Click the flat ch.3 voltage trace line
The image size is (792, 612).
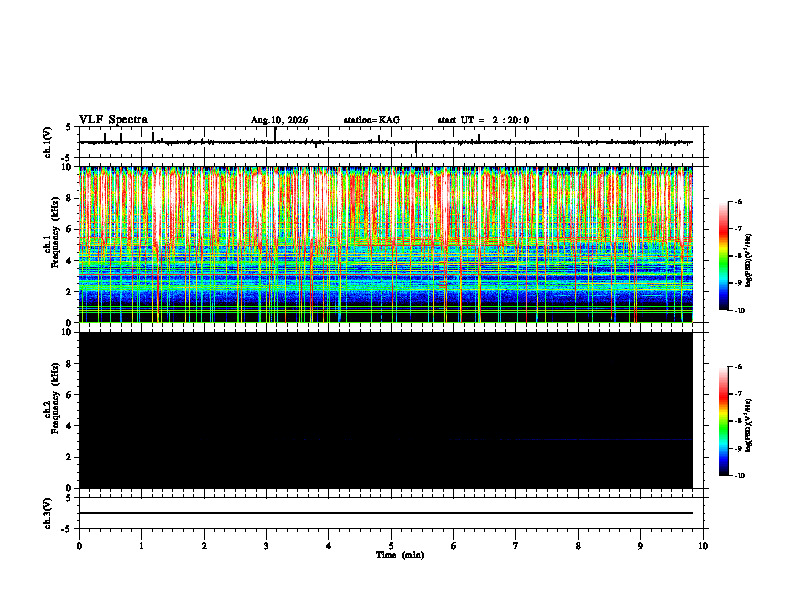coord(386,513)
